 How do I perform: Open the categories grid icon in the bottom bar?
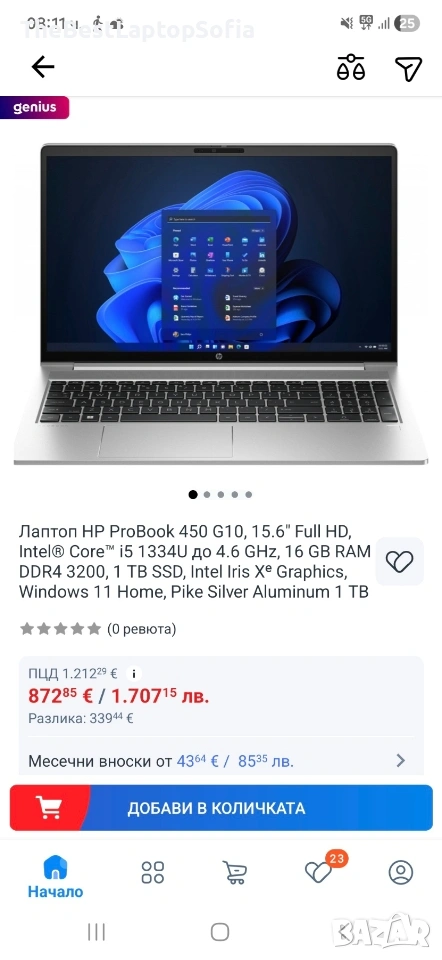(152, 872)
